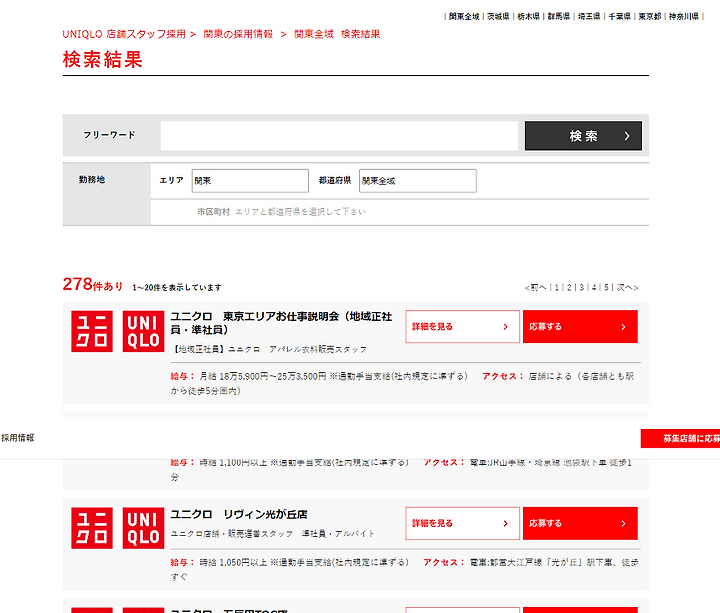Go to results page 1
The height and width of the screenshot is (613, 720).
coord(557,287)
